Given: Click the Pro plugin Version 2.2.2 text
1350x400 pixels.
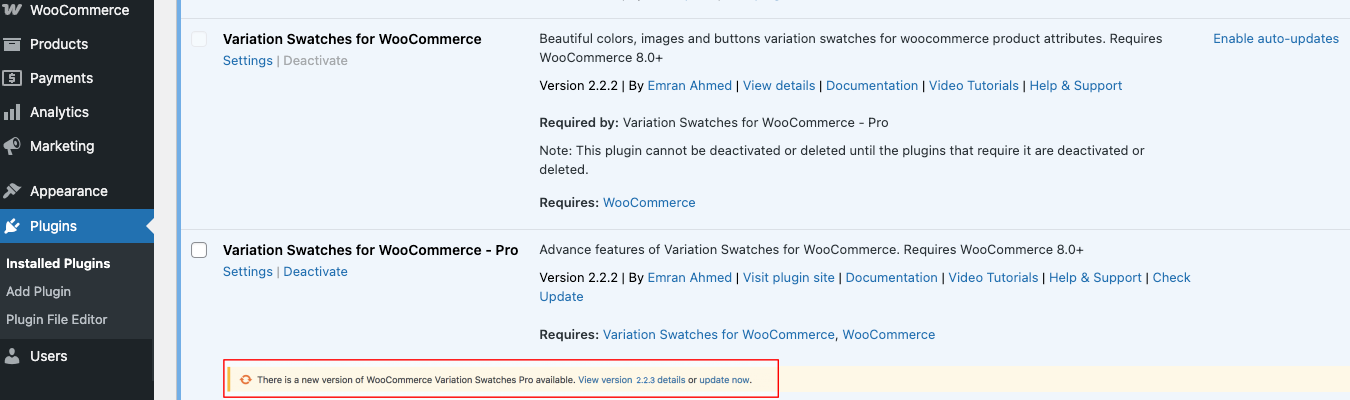Looking at the screenshot, I should tap(578, 278).
